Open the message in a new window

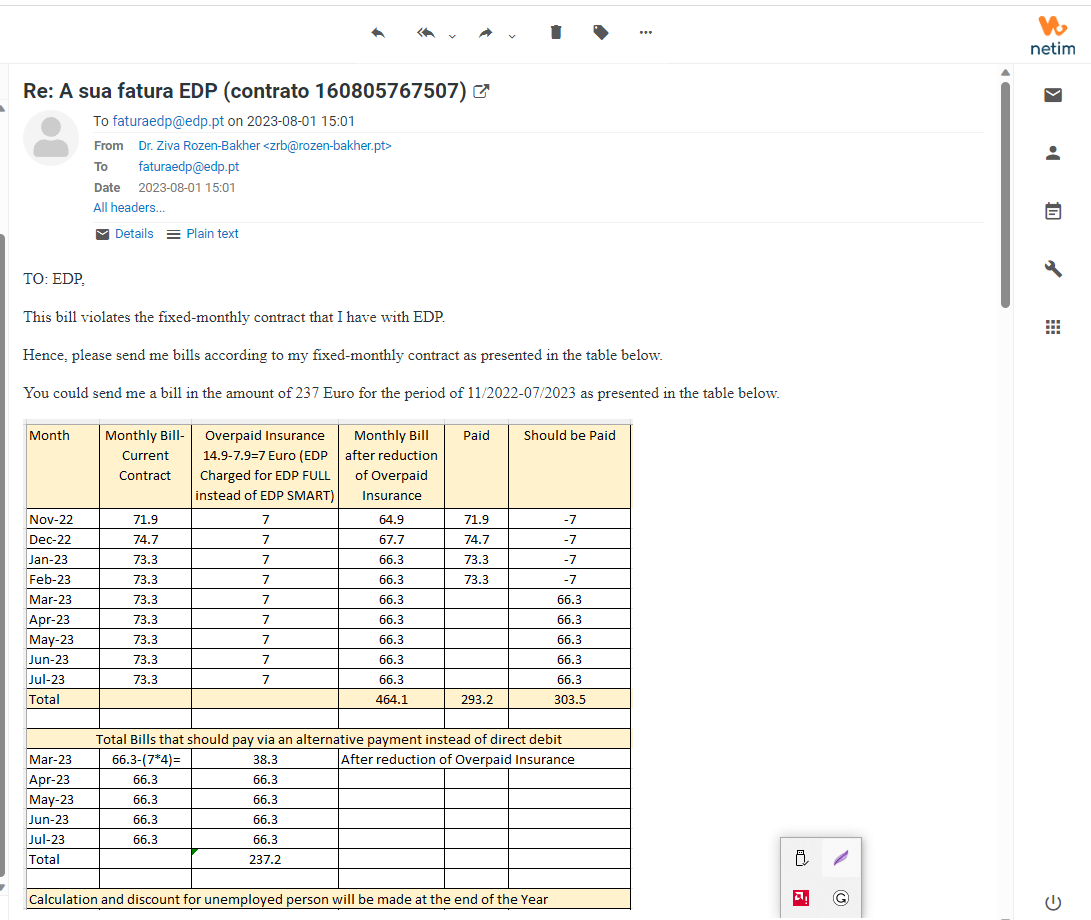[481, 91]
